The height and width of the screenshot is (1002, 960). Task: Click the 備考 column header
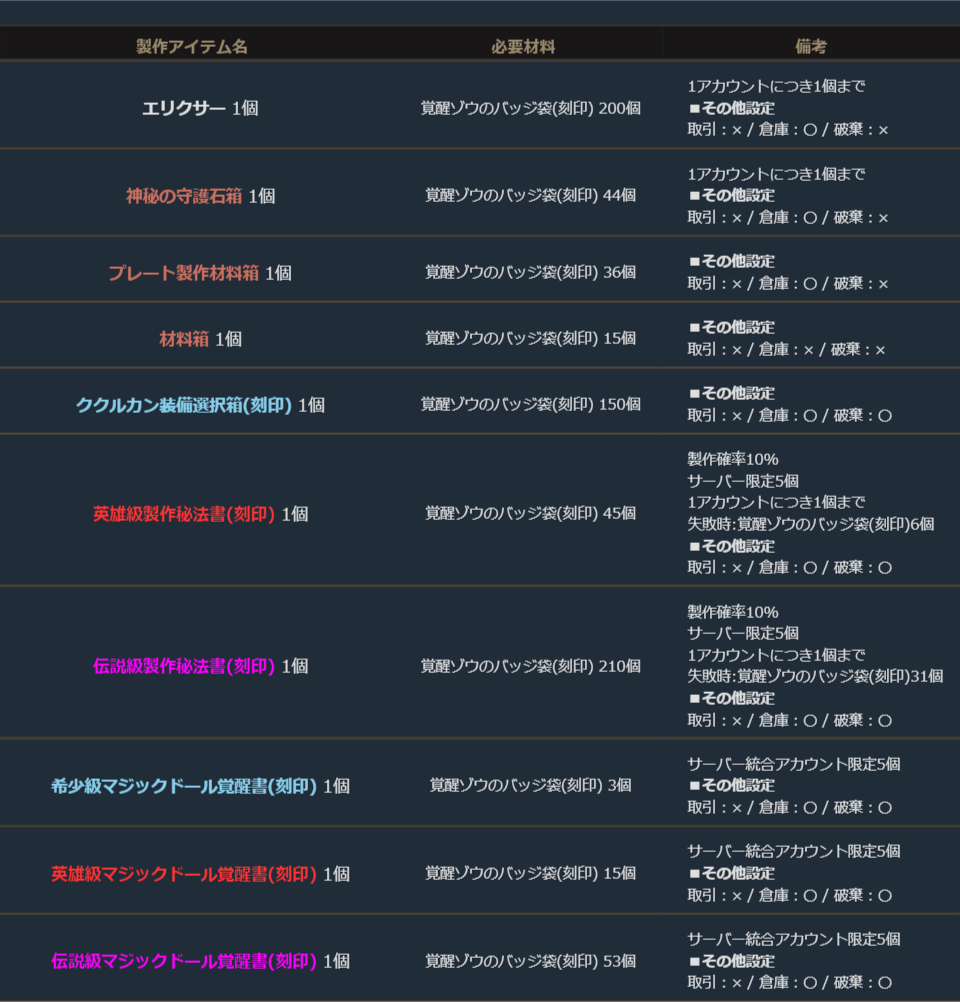click(810, 46)
